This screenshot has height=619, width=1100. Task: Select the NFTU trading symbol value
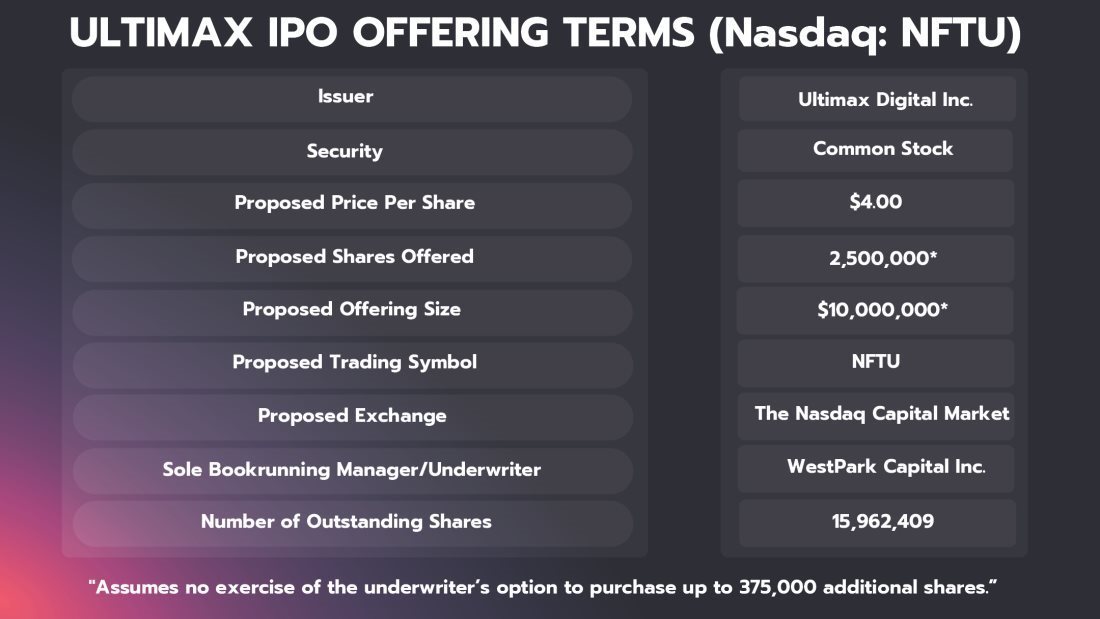(876, 362)
